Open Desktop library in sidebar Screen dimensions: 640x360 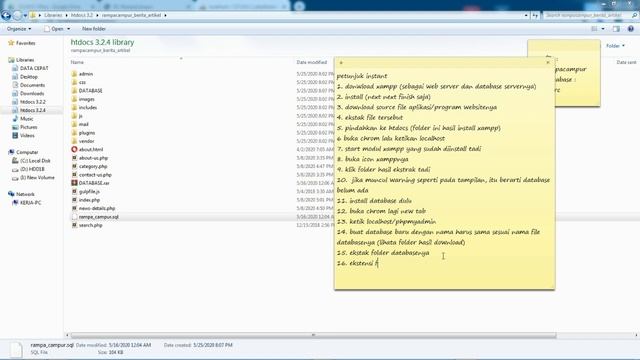click(29, 77)
